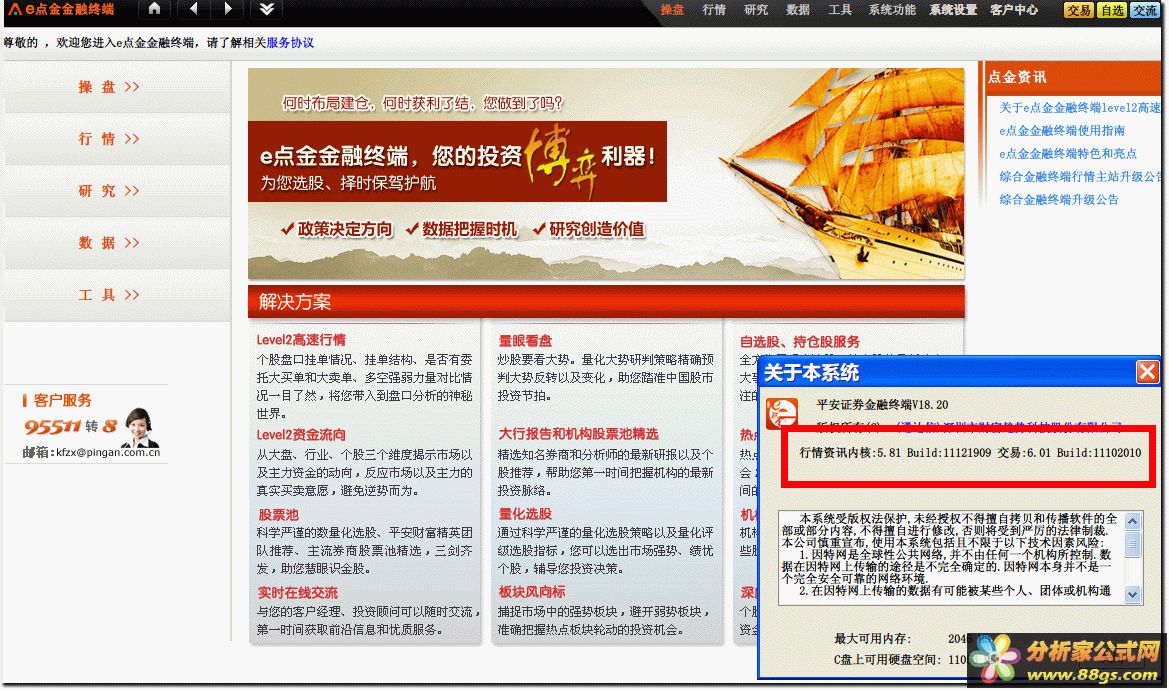This screenshot has height=690, width=1169.
Task: Open the 服务协议 link
Action: [290, 42]
